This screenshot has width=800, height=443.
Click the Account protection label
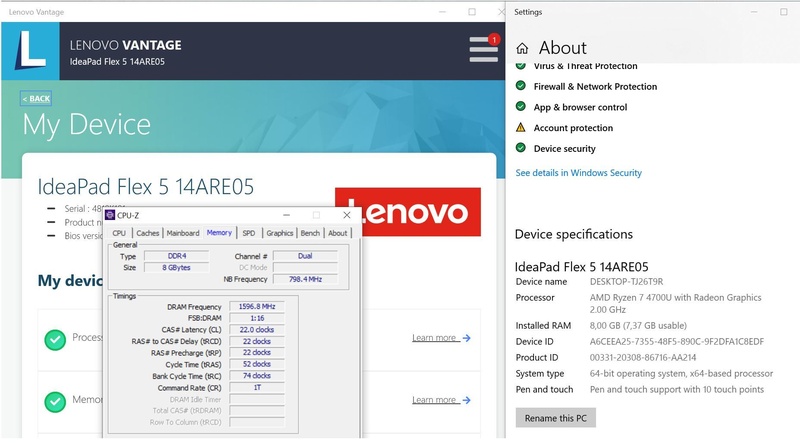coord(573,128)
